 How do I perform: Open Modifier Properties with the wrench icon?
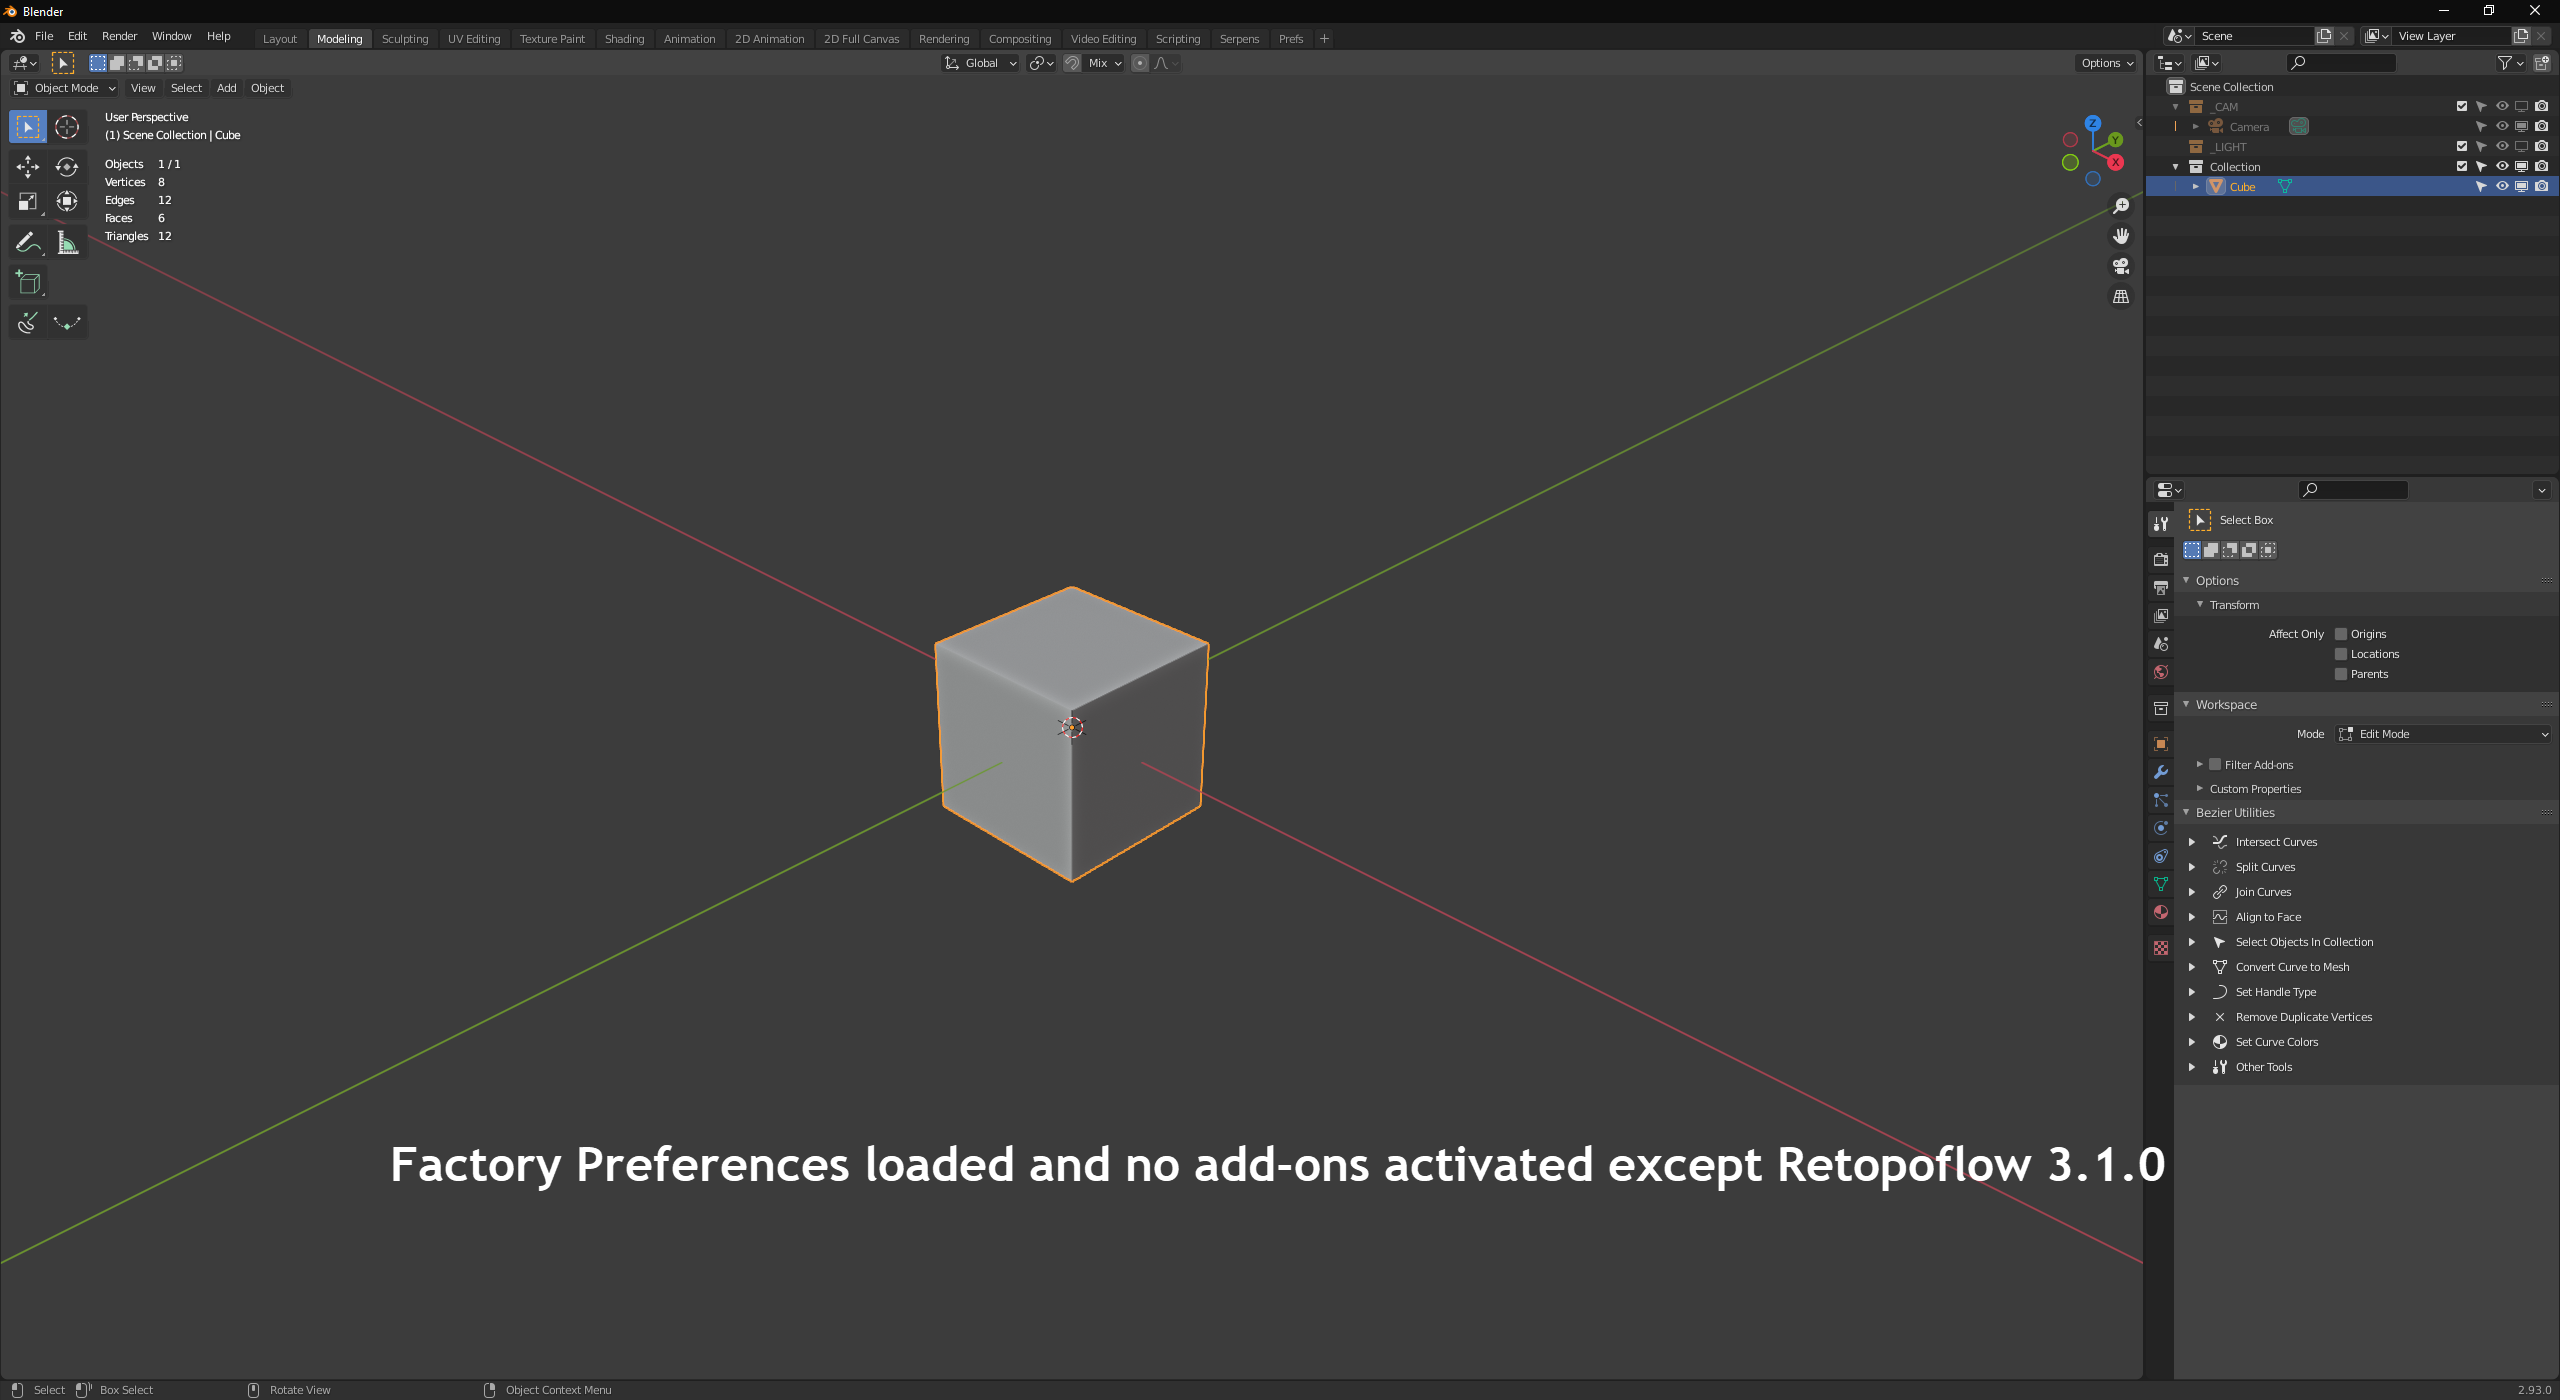click(2161, 771)
